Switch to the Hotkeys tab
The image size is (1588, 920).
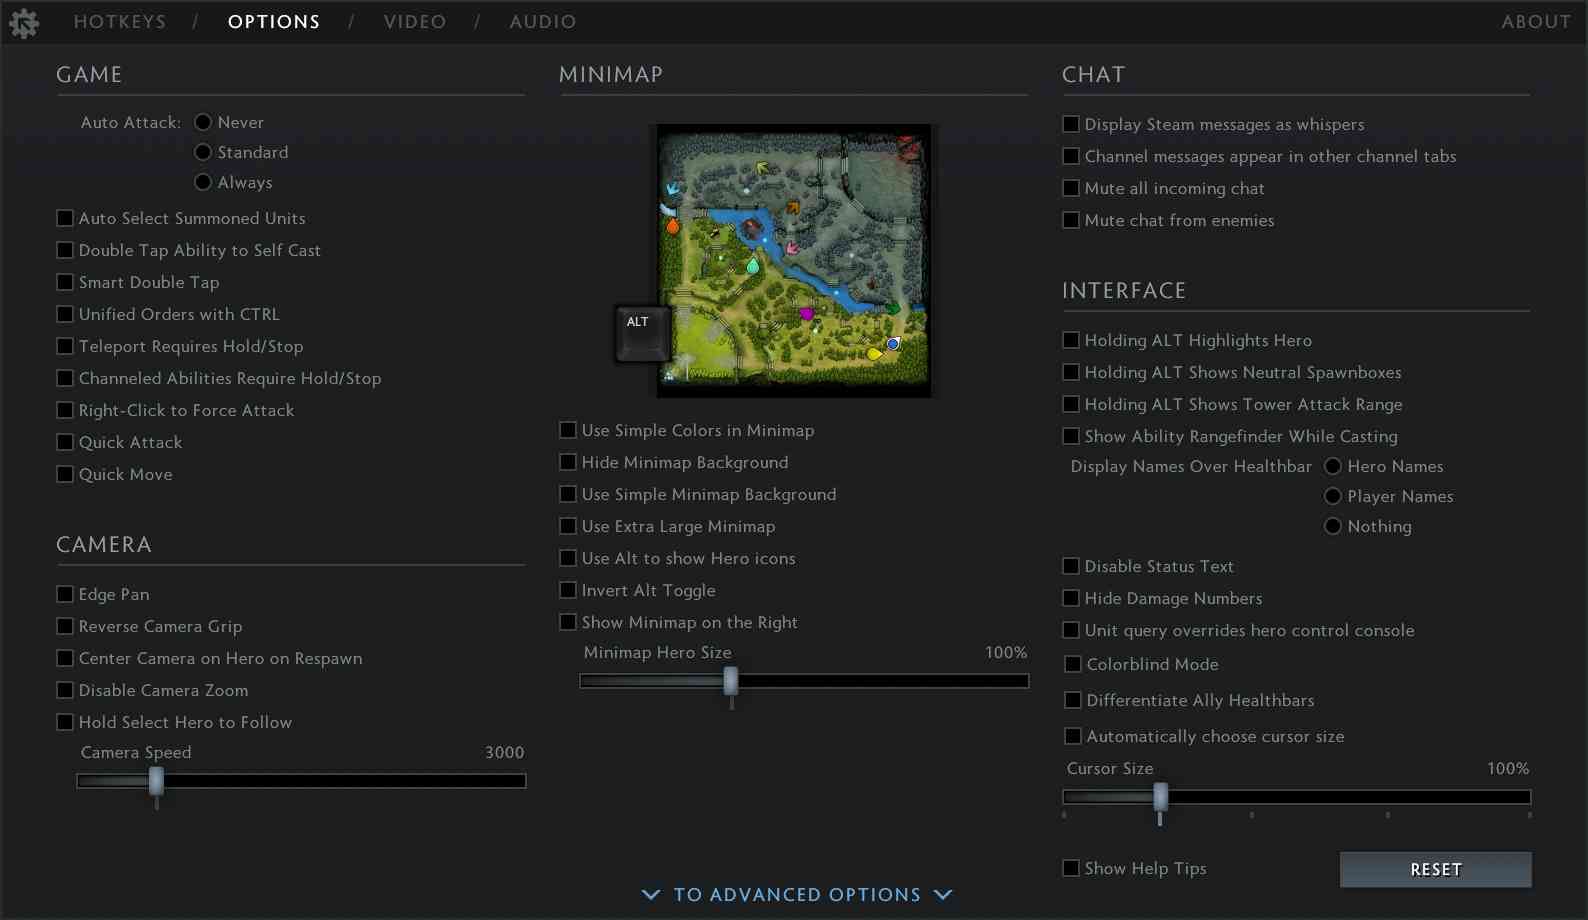coord(120,22)
